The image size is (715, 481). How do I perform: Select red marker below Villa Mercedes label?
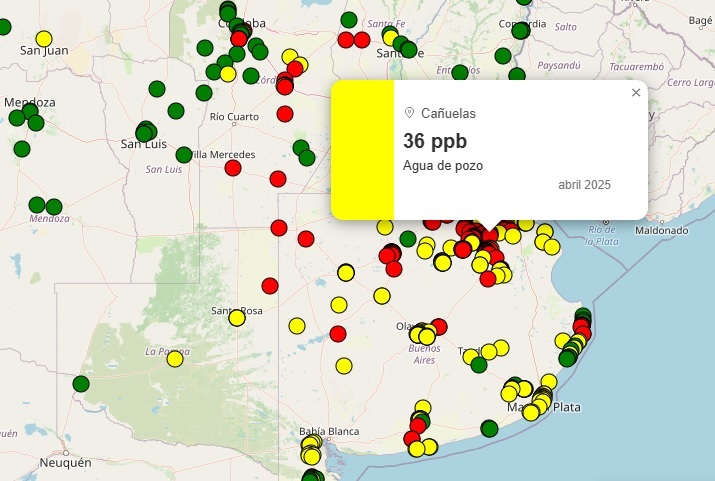233,168
